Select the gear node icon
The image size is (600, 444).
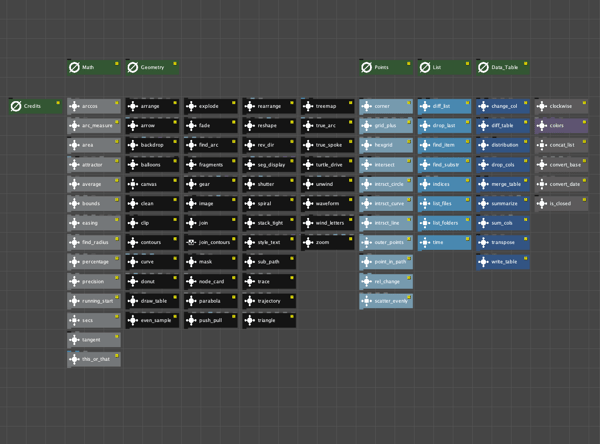click(191, 184)
